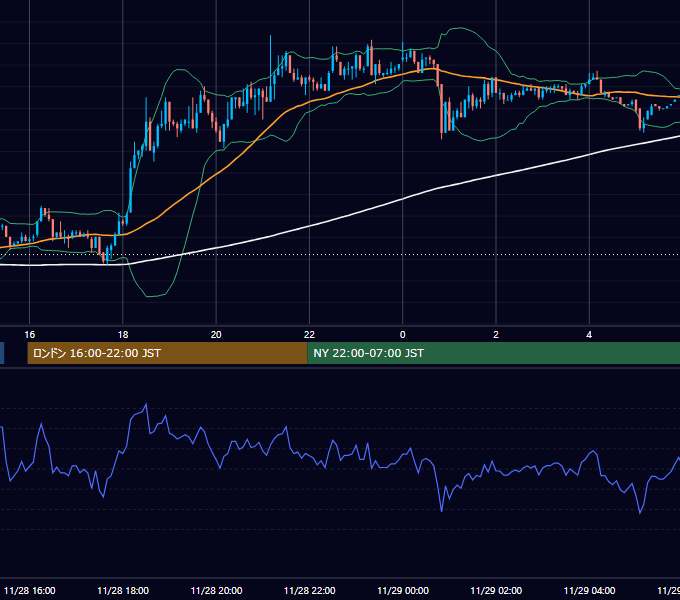Click the 11/28 16:00 date label
This screenshot has width=680, height=600.
(29, 590)
